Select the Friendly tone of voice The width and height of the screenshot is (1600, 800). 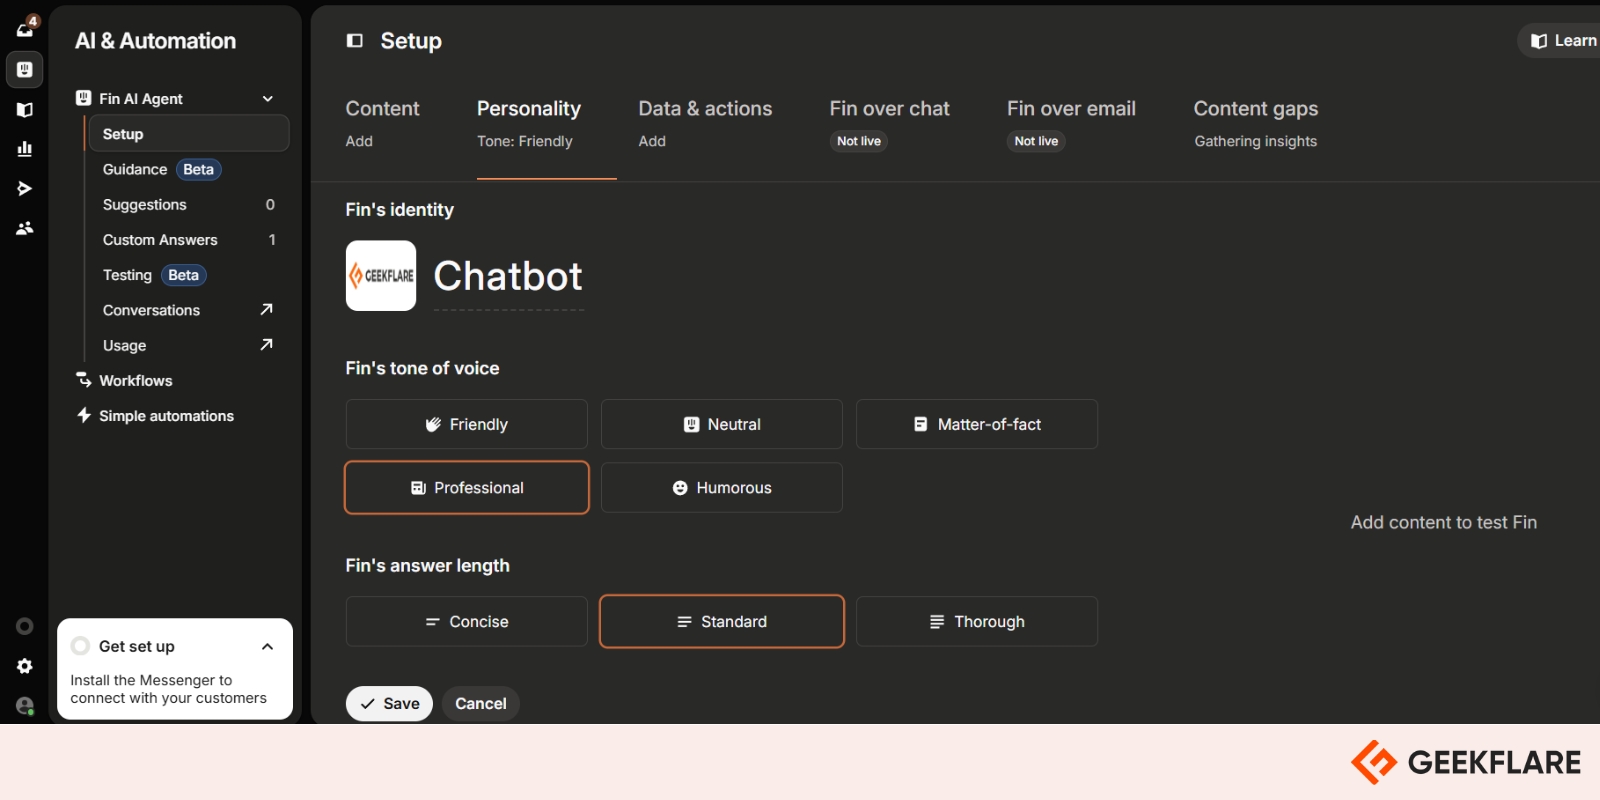[x=466, y=424]
